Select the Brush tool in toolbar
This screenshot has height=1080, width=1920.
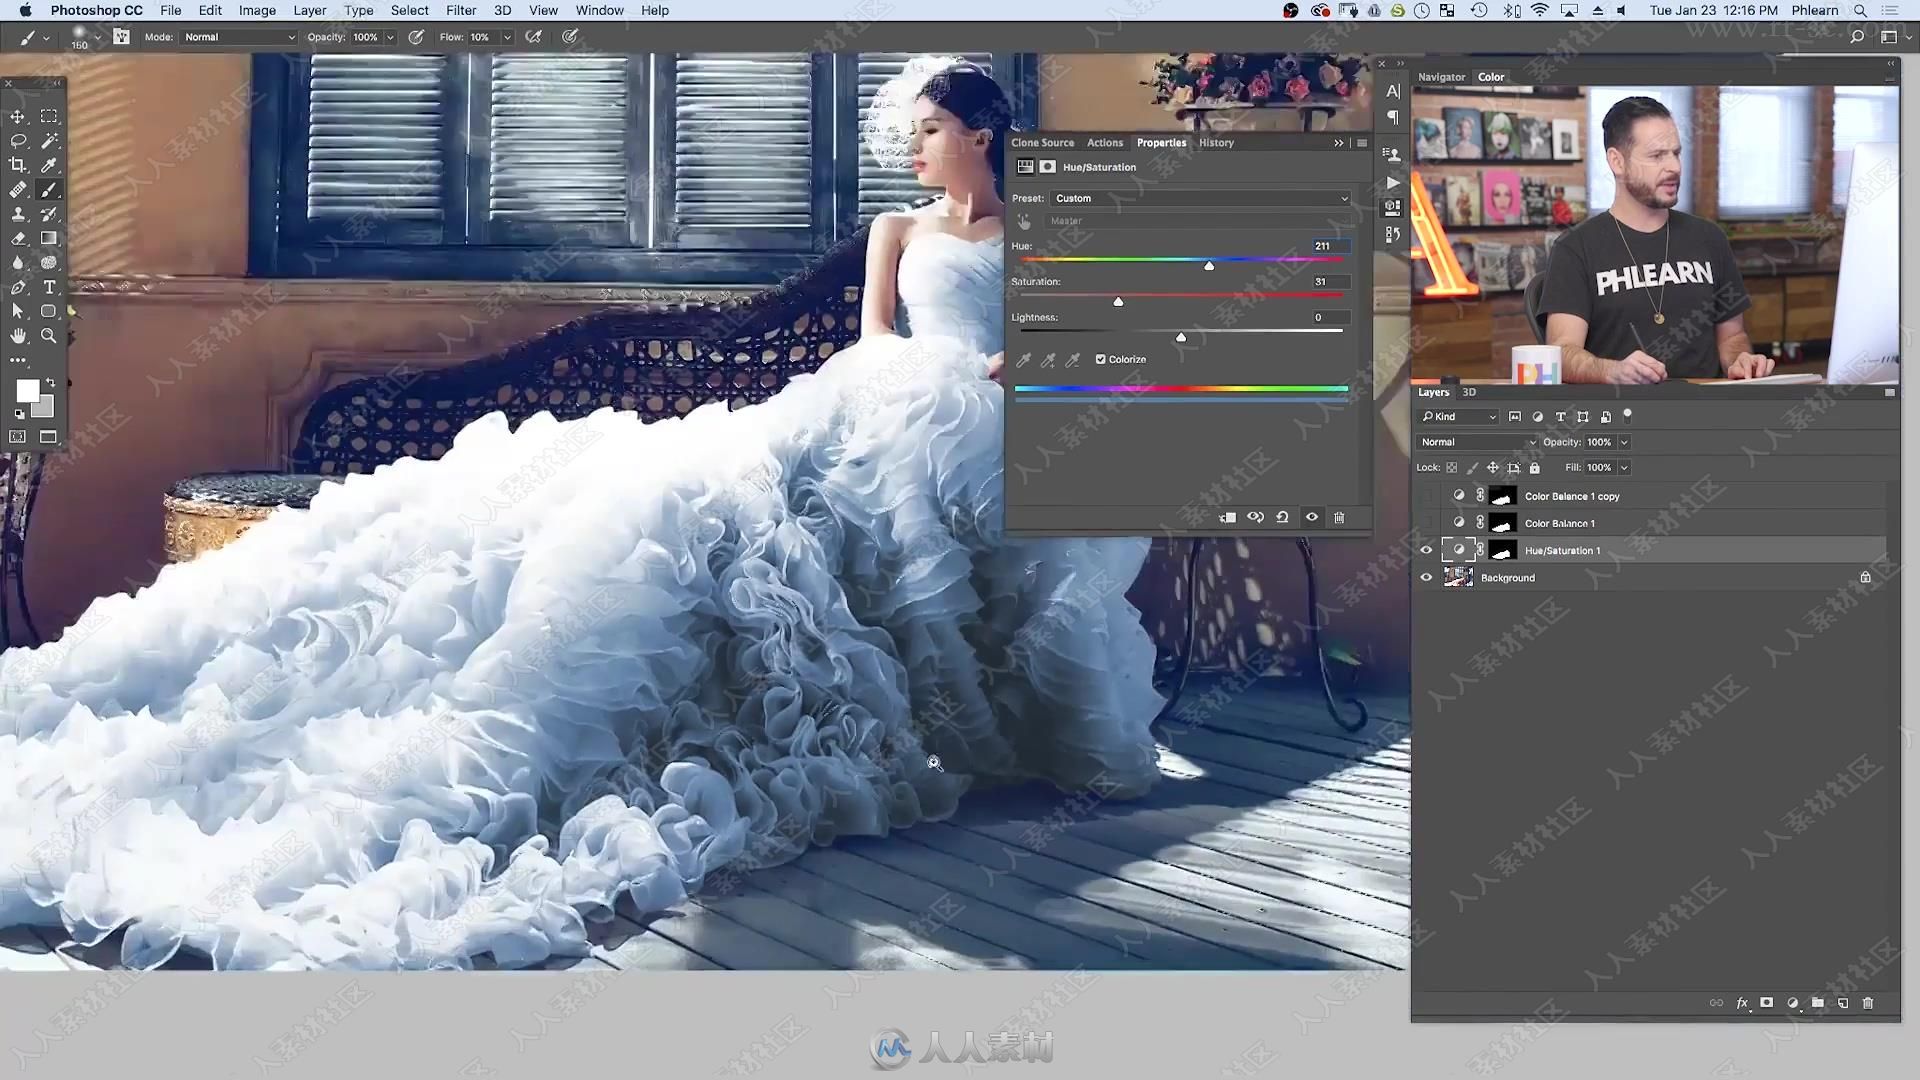[49, 190]
